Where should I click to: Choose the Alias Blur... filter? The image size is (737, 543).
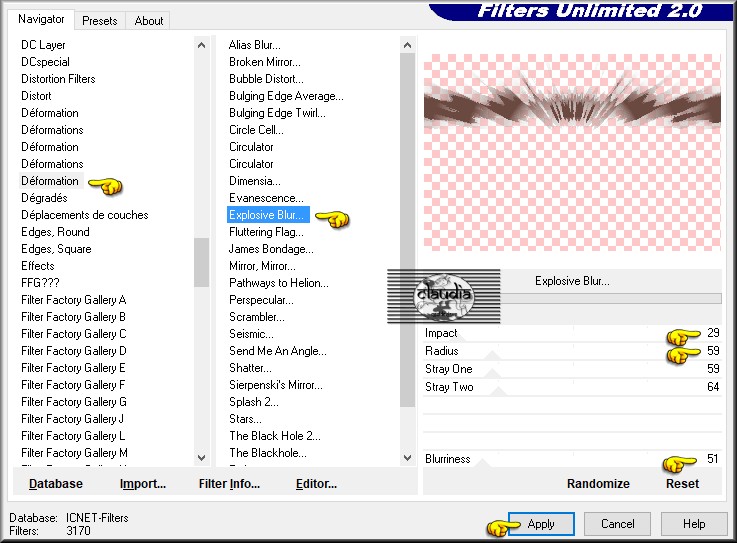pos(255,45)
